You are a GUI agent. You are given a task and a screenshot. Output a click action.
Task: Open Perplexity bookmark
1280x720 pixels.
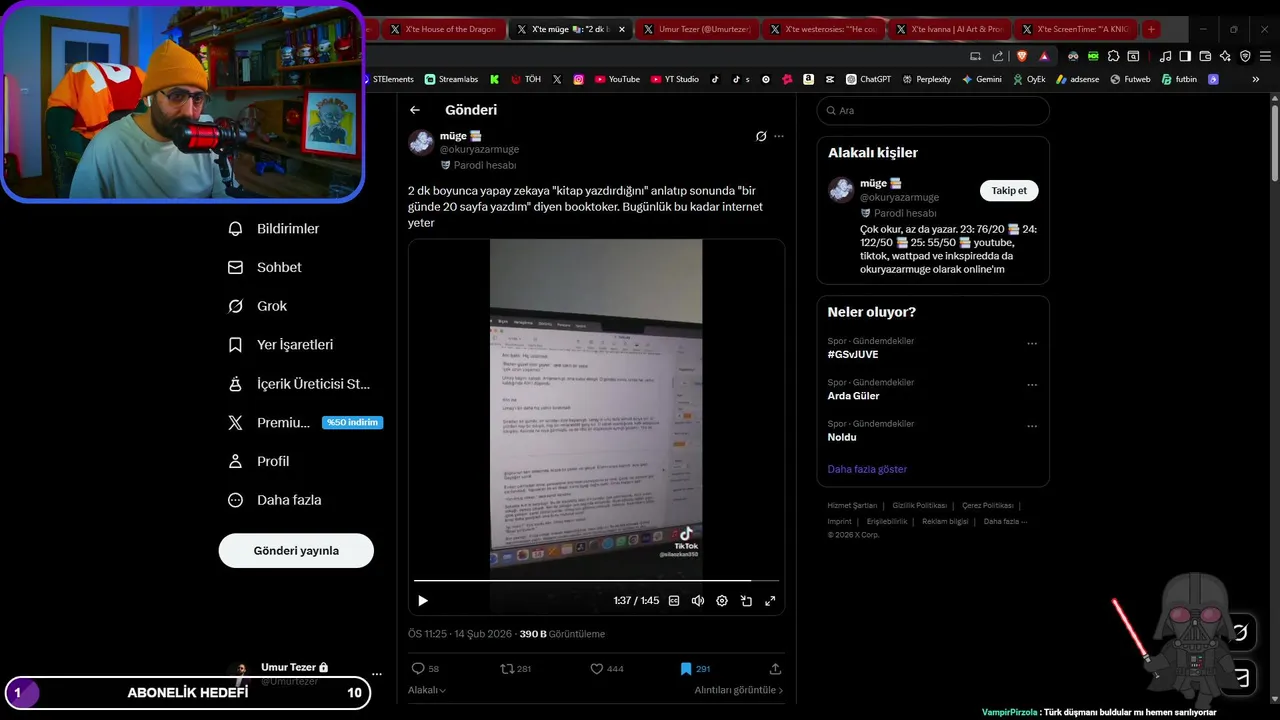(x=926, y=79)
